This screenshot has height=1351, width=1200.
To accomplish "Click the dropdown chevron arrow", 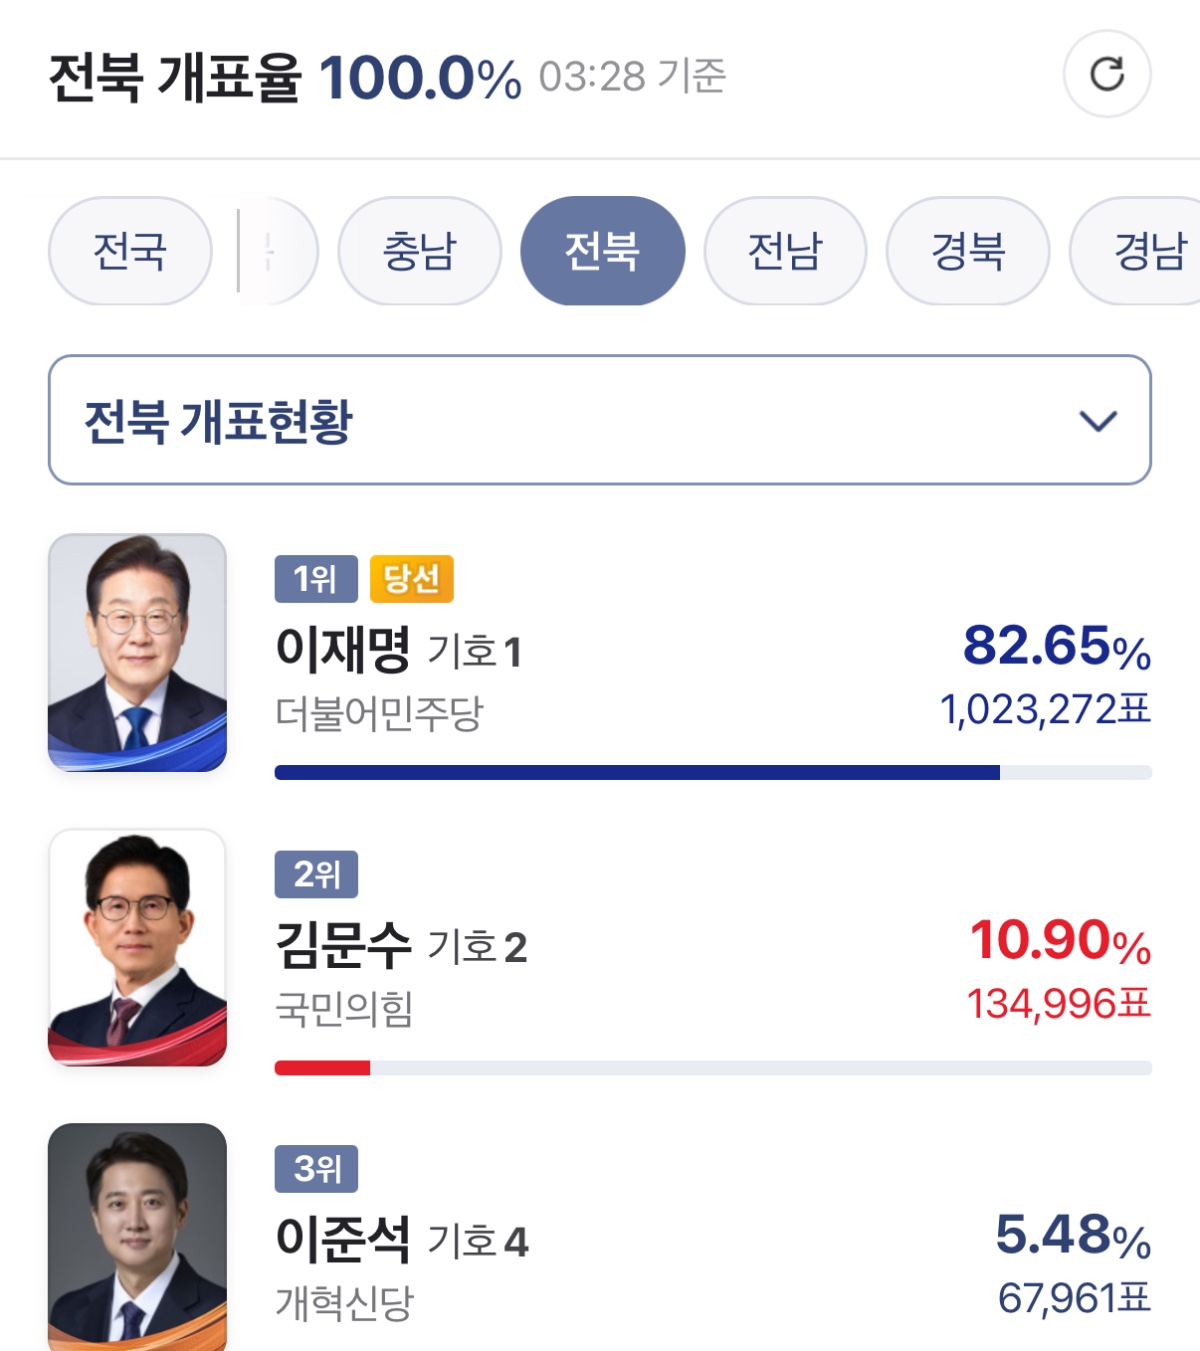I will click(1098, 421).
